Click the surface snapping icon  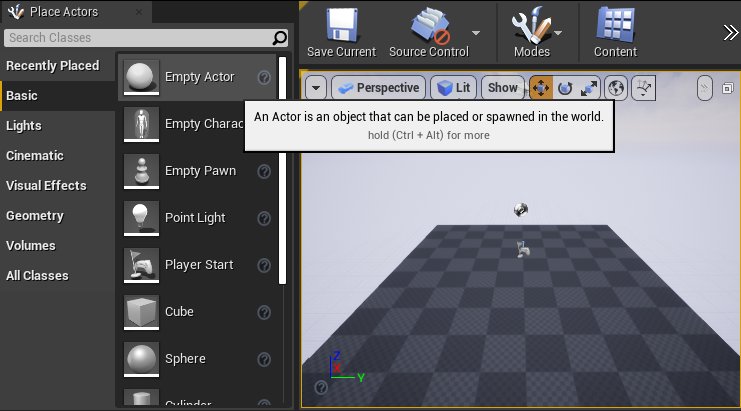pos(643,88)
